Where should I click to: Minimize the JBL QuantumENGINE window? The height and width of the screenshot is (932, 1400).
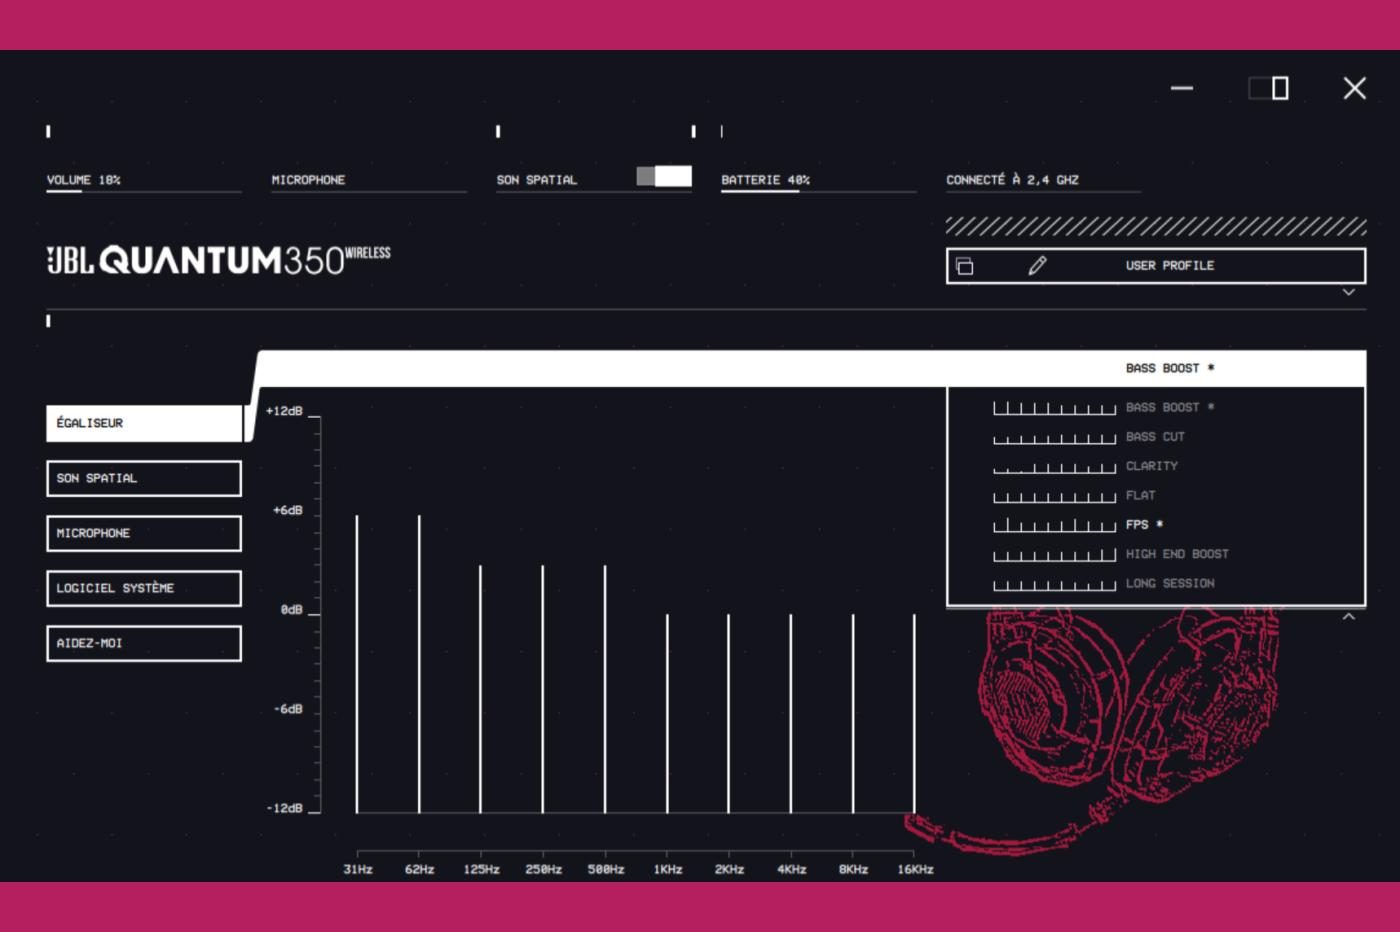(1182, 88)
